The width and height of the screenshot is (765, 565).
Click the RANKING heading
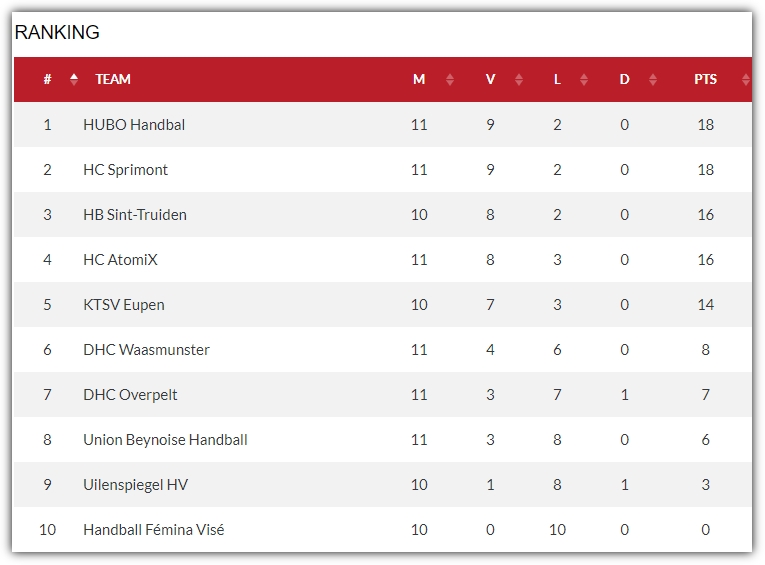click(57, 32)
